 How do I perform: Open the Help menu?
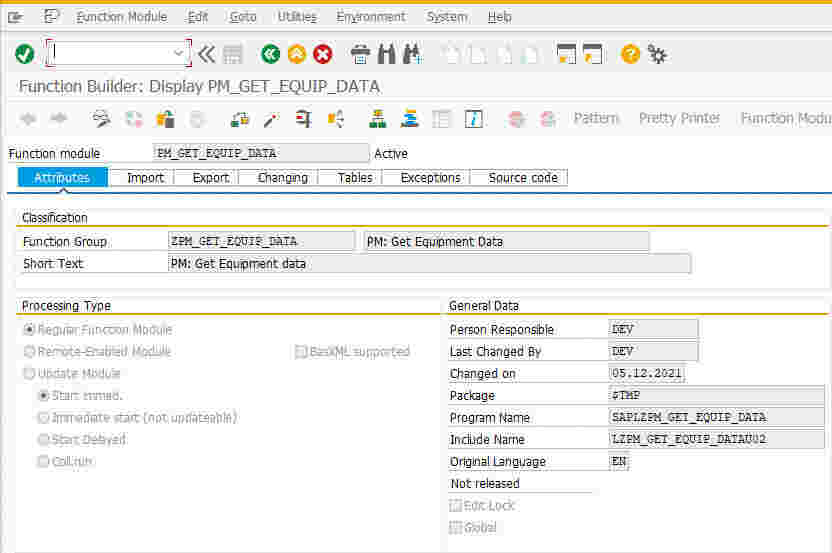499,17
